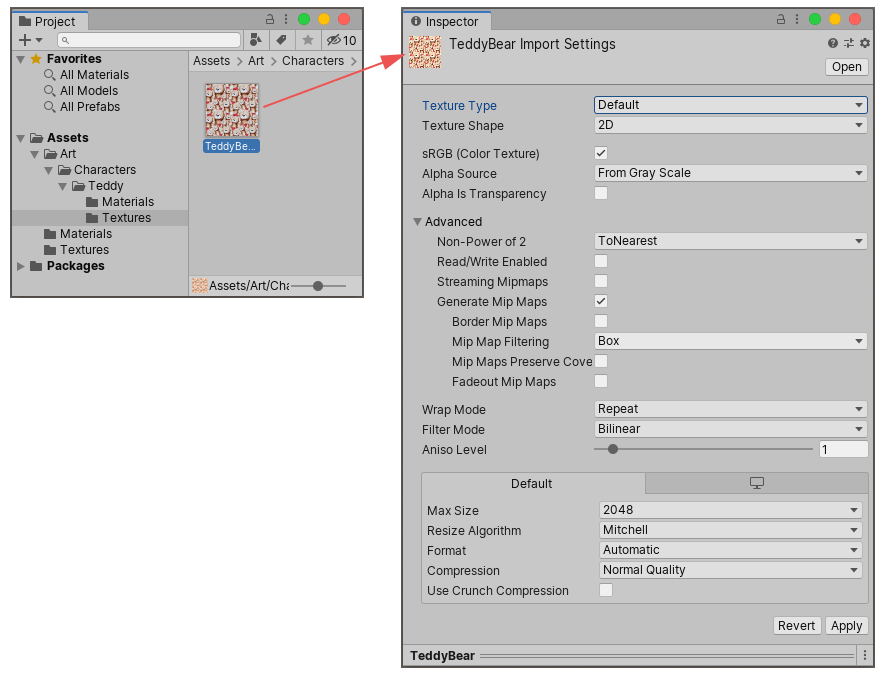882x675 pixels.
Task: Toggle the sRGB Color Texture checkbox
Action: click(602, 153)
